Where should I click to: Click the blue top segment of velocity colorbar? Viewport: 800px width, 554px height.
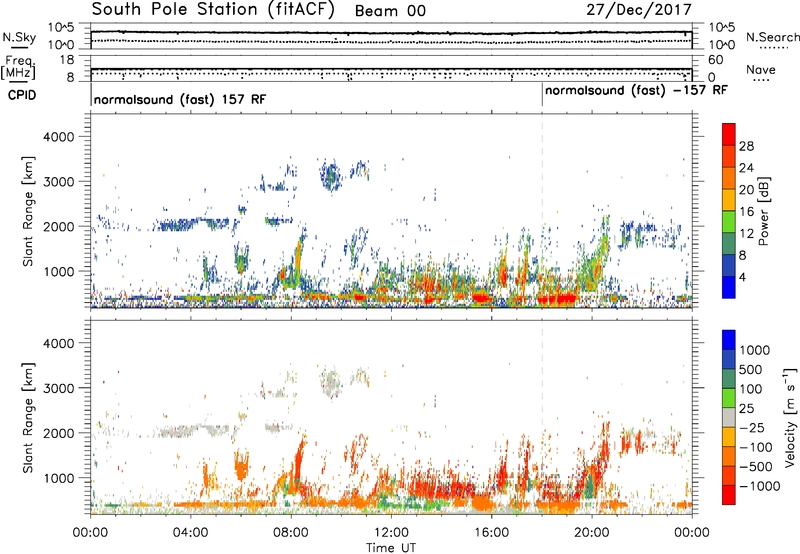coord(729,340)
